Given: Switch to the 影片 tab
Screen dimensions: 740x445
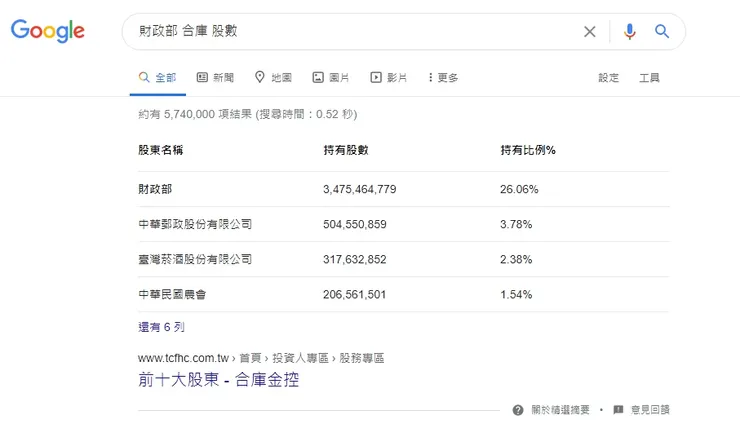Looking at the screenshot, I should click(x=388, y=78).
